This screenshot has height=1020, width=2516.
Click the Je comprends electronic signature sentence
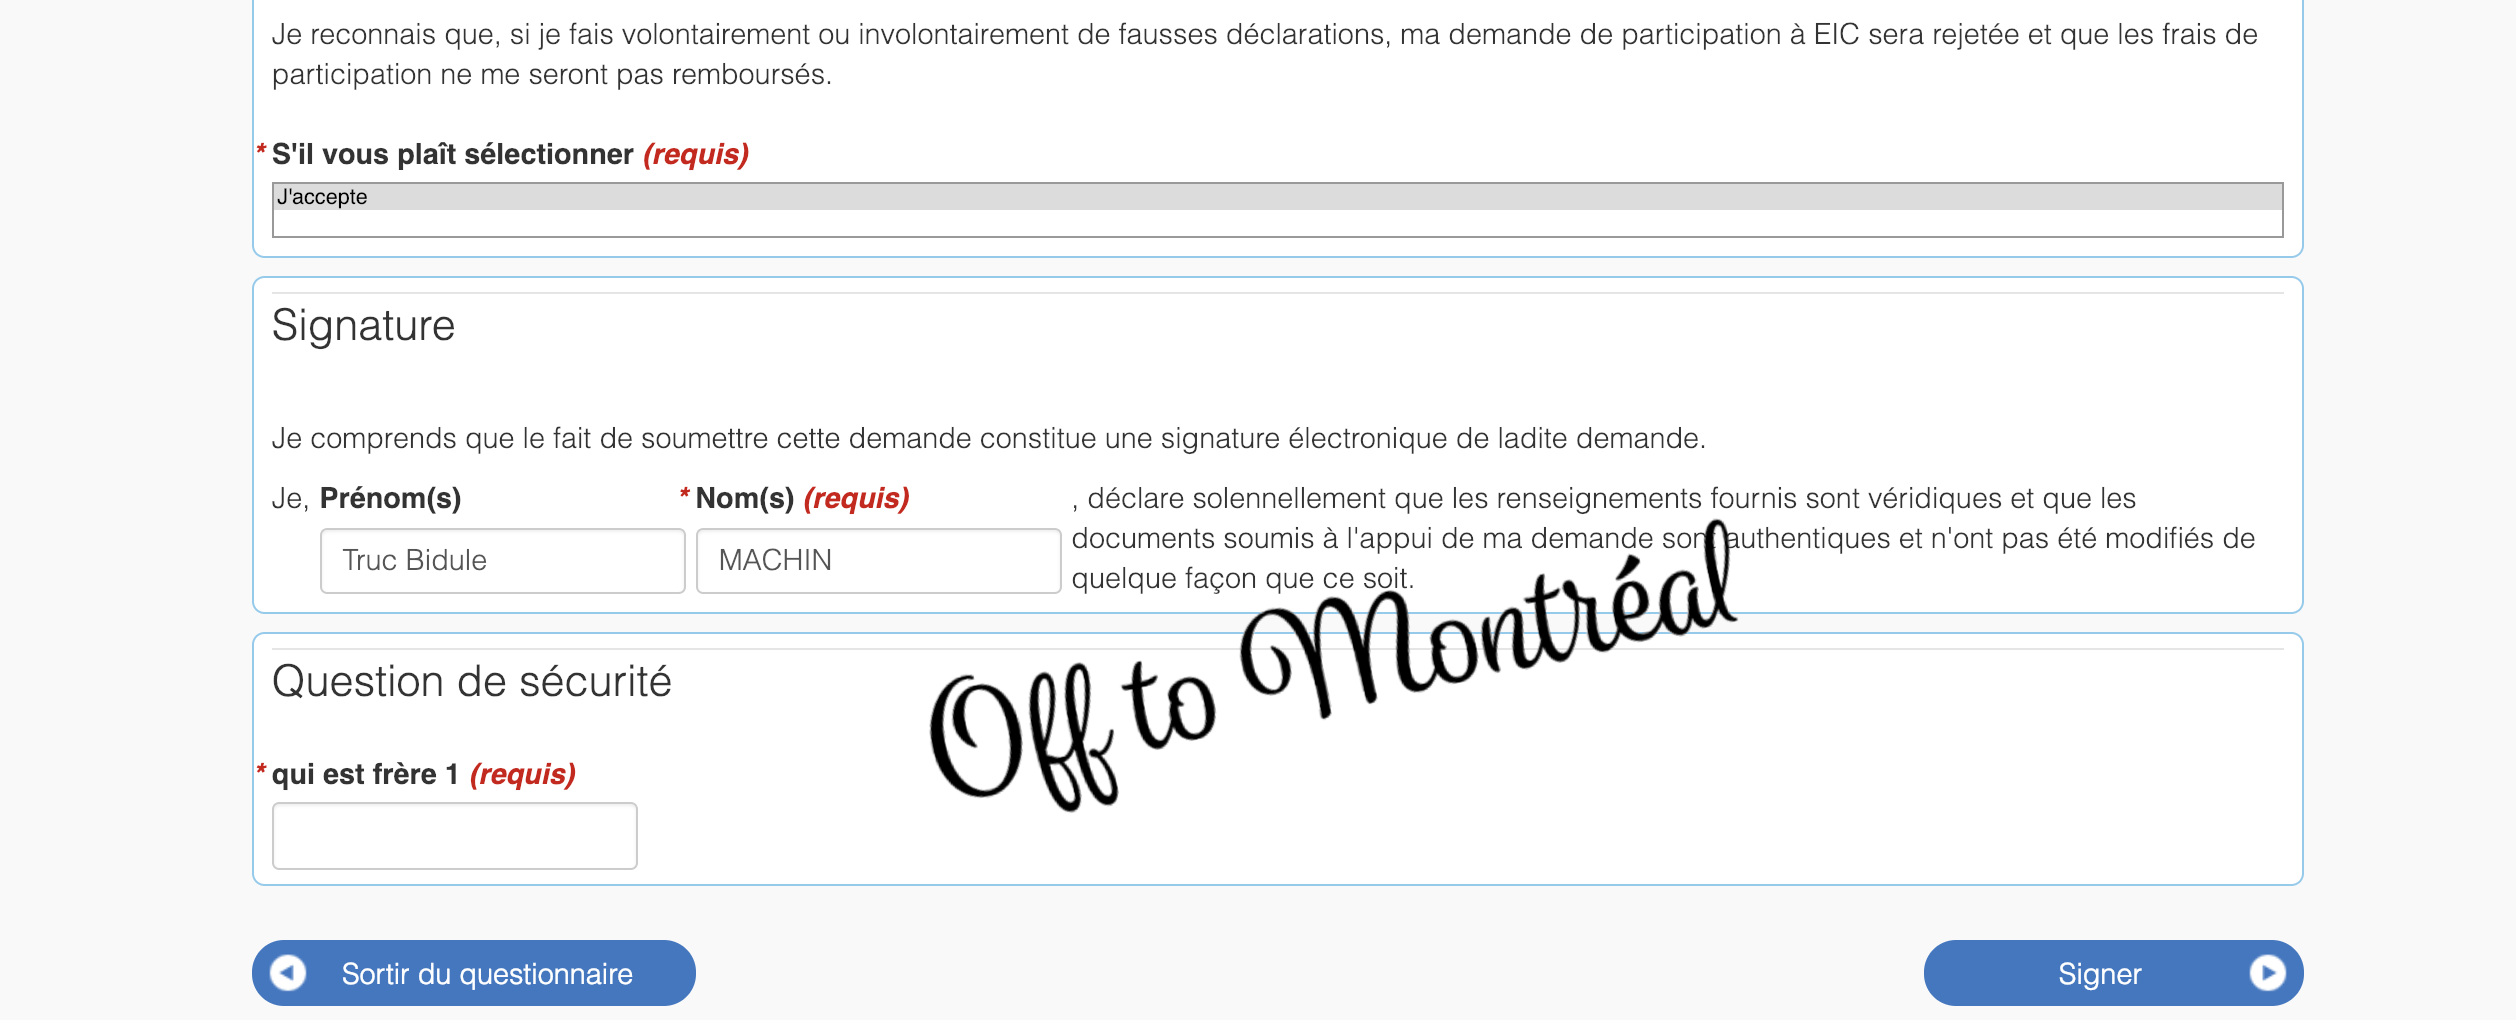(x=988, y=439)
